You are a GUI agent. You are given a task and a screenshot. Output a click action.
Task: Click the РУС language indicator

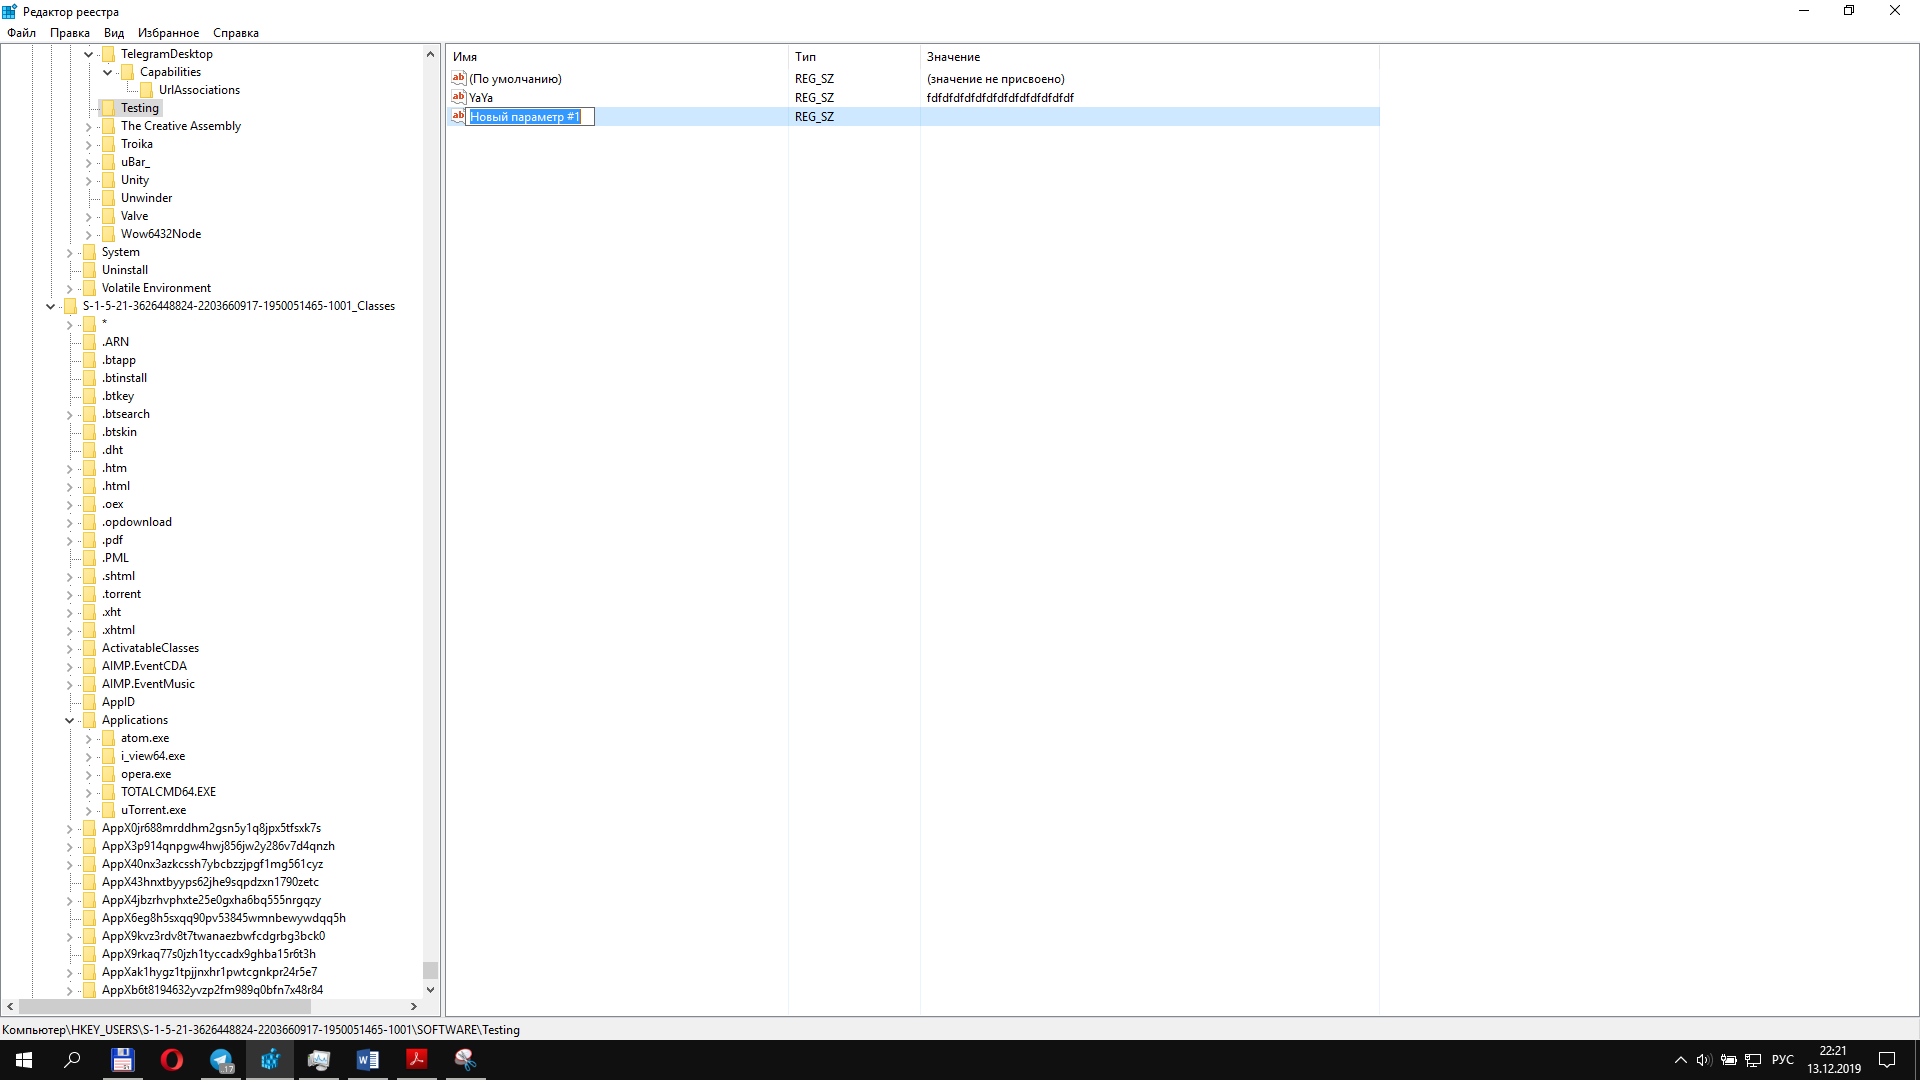(1782, 1060)
